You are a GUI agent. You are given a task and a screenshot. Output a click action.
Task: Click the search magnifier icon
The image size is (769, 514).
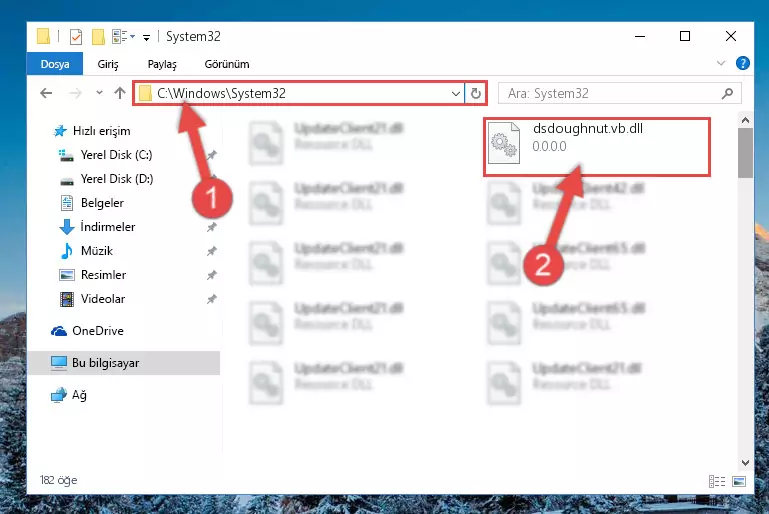click(x=728, y=93)
